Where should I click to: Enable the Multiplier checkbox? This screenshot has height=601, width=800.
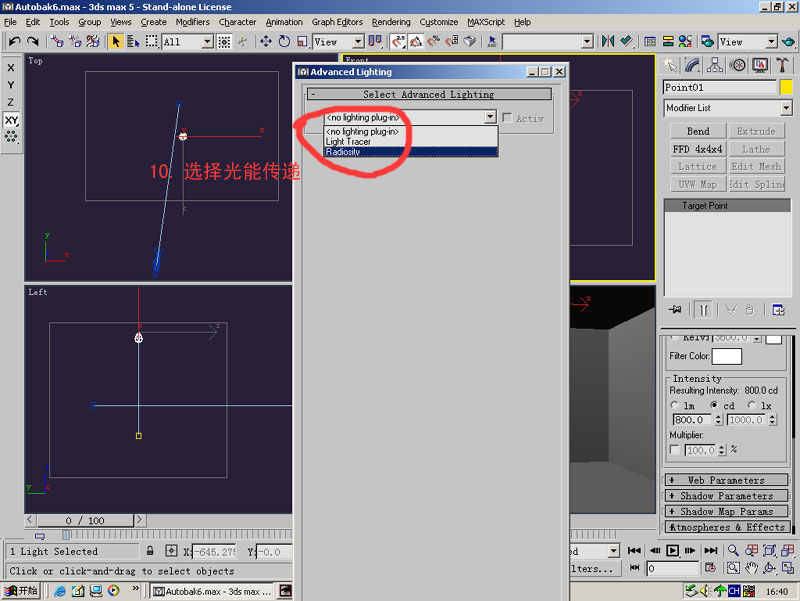coord(674,450)
